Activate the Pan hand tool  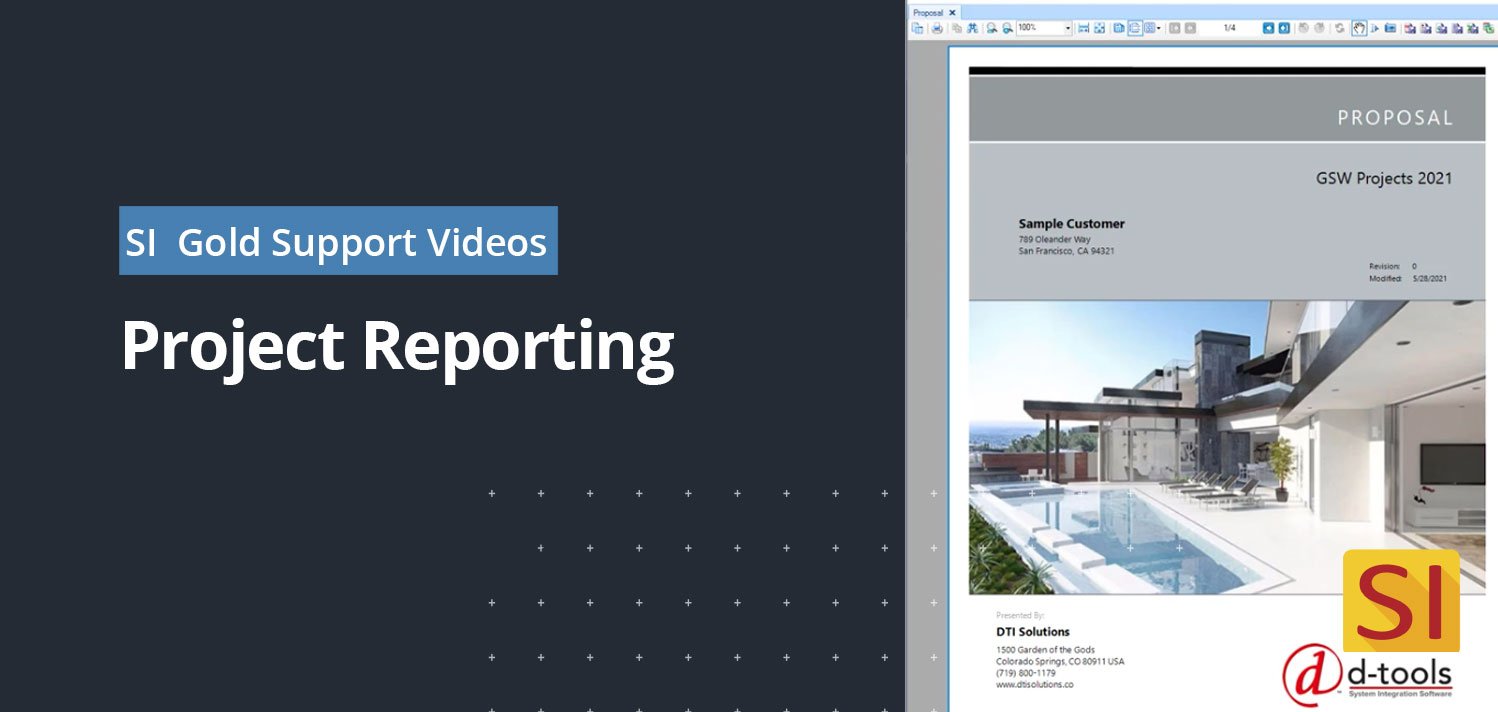[1359, 28]
